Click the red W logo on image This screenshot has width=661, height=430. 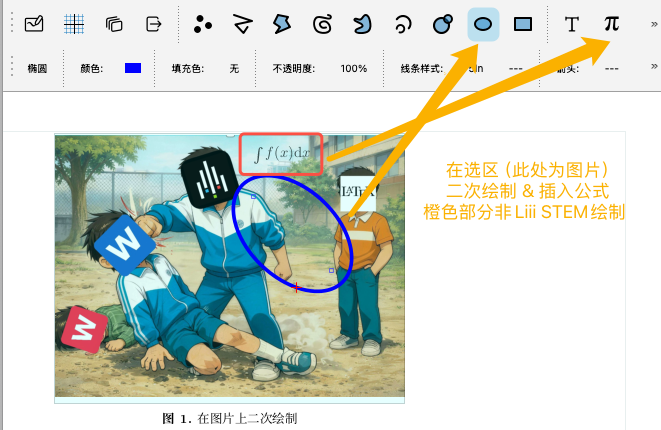pyautogui.click(x=85, y=330)
